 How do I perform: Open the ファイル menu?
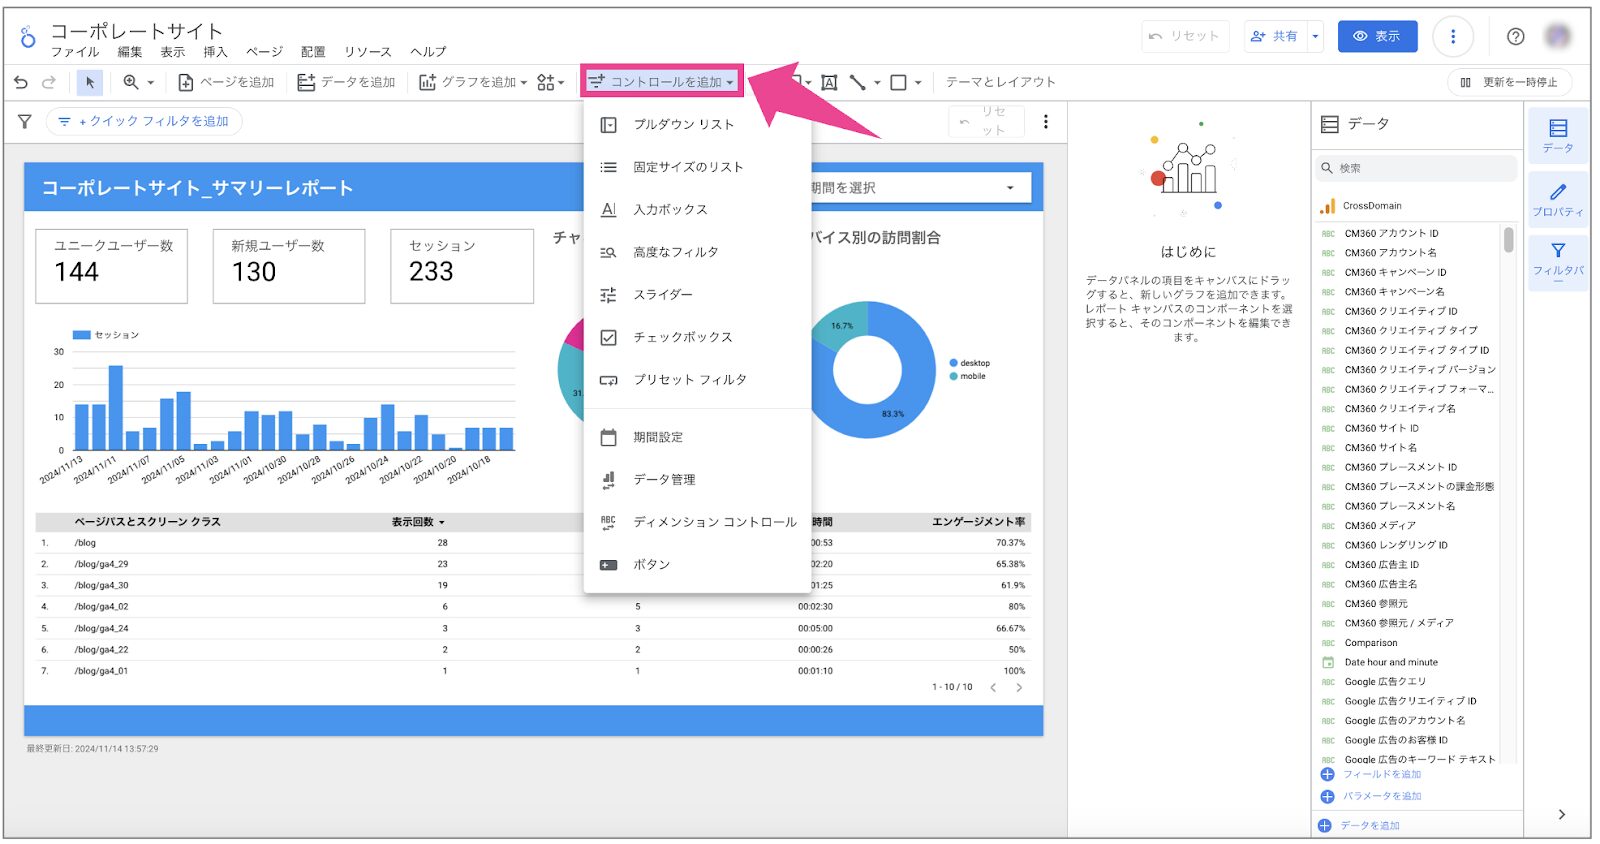click(75, 52)
